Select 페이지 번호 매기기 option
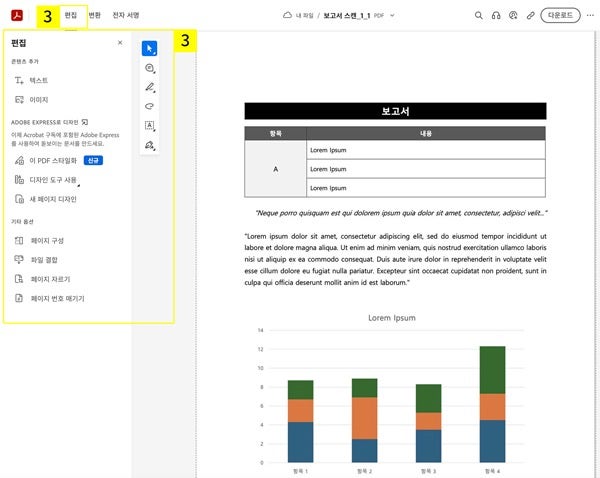The image size is (600, 478). click(49, 298)
